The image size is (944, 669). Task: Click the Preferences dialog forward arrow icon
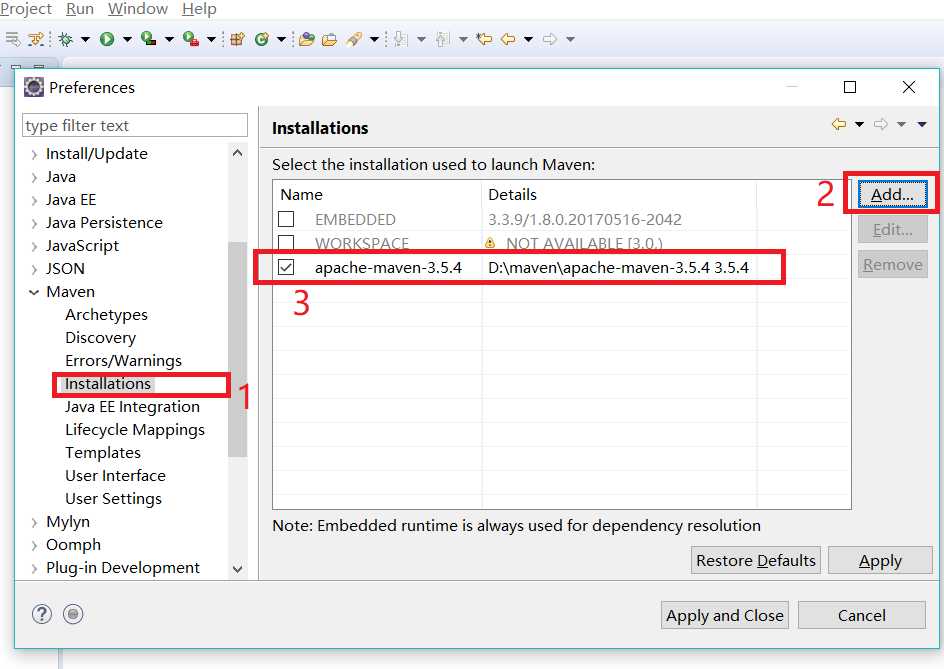[x=881, y=124]
